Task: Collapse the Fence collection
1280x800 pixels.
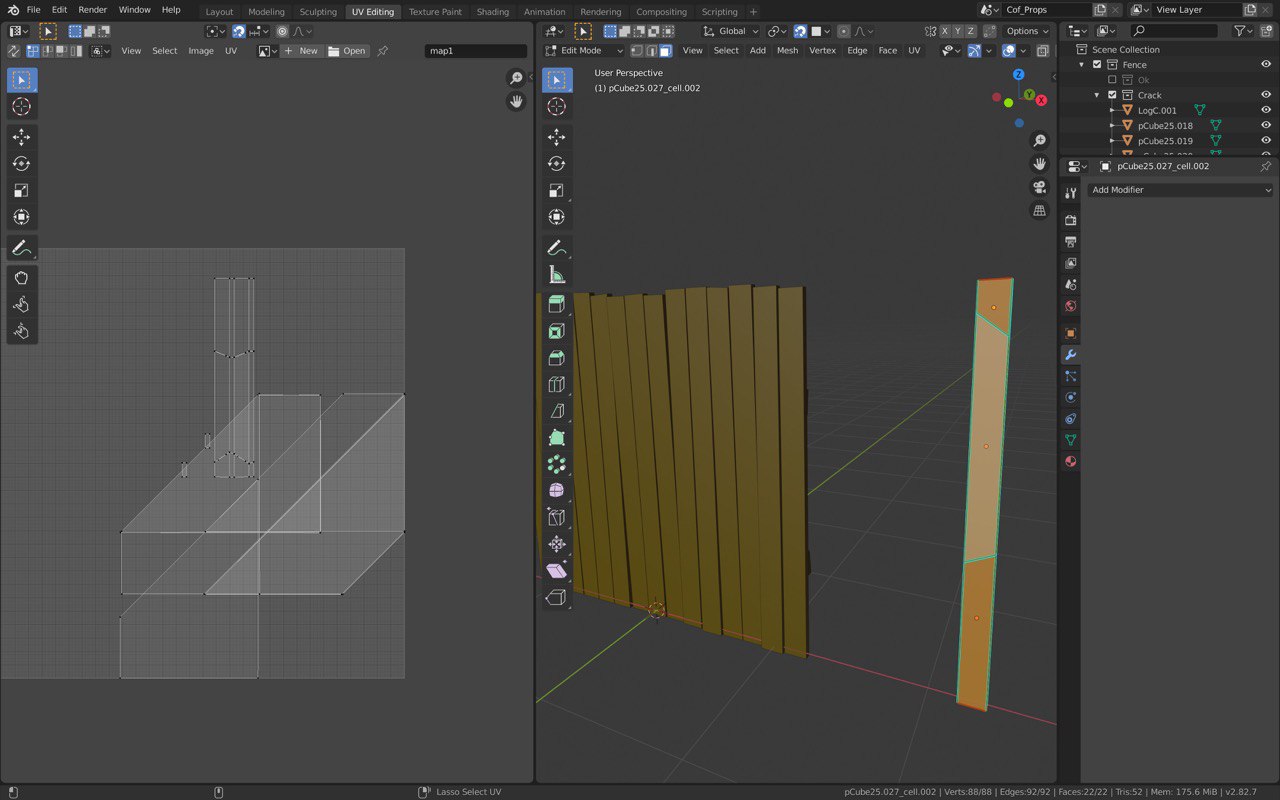Action: coord(1081,65)
